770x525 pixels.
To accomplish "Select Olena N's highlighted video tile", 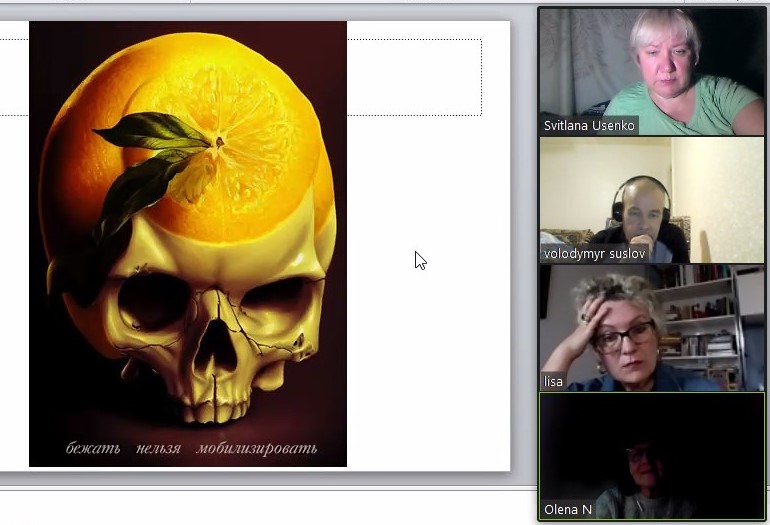I will (652, 456).
